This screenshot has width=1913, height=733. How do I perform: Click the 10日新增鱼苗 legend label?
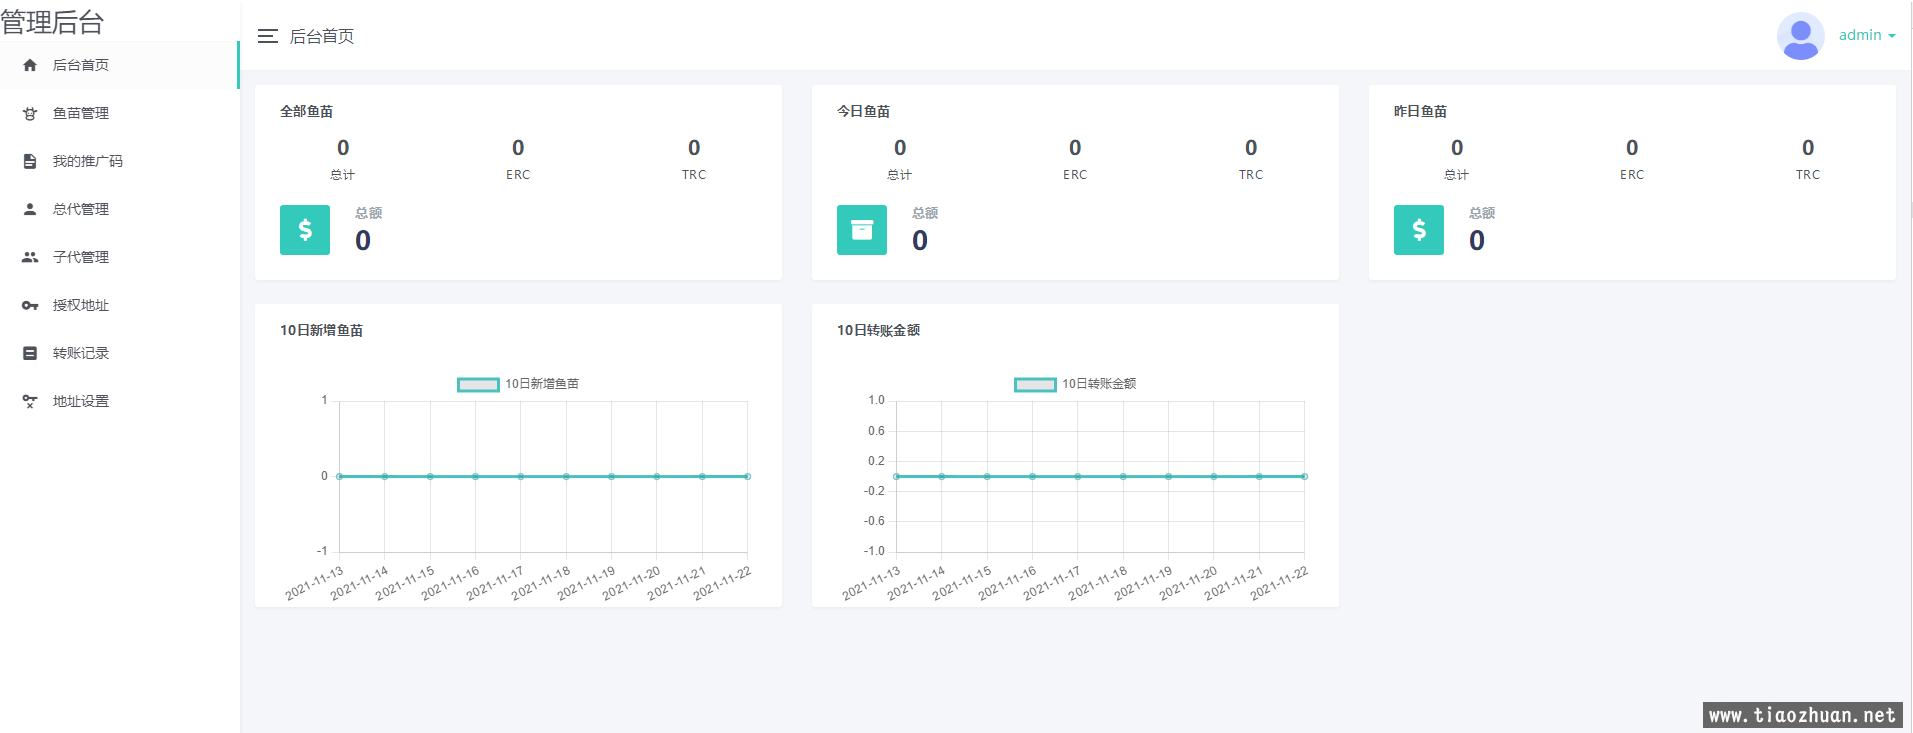point(542,384)
